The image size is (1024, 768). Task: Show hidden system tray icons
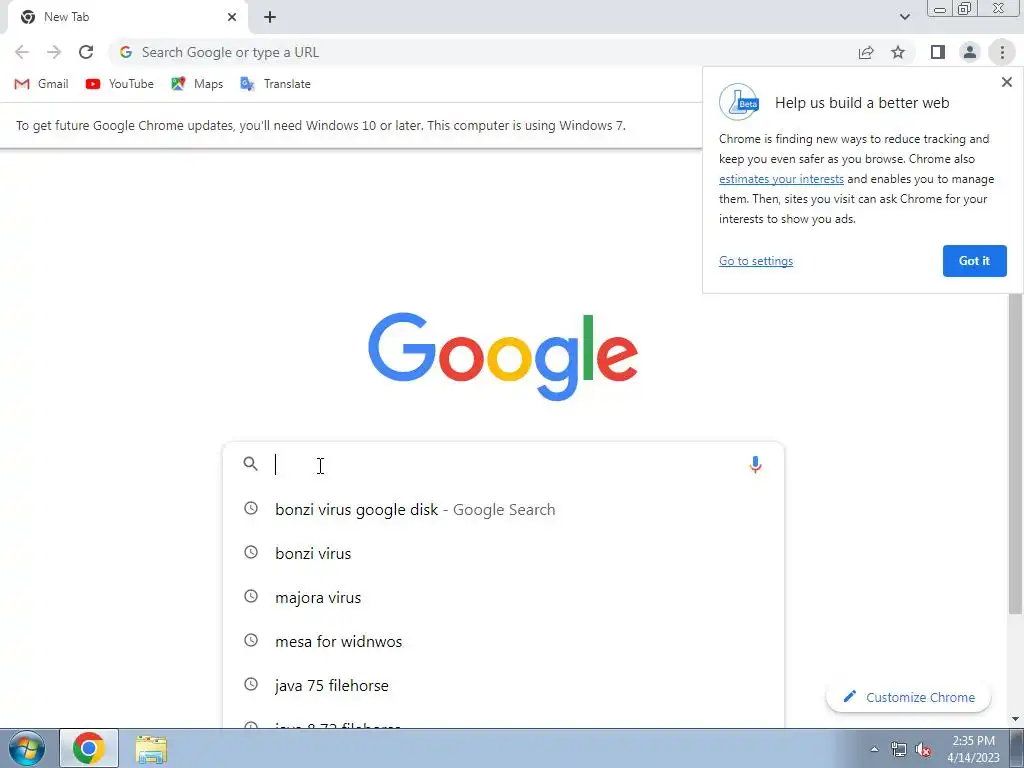coord(874,749)
